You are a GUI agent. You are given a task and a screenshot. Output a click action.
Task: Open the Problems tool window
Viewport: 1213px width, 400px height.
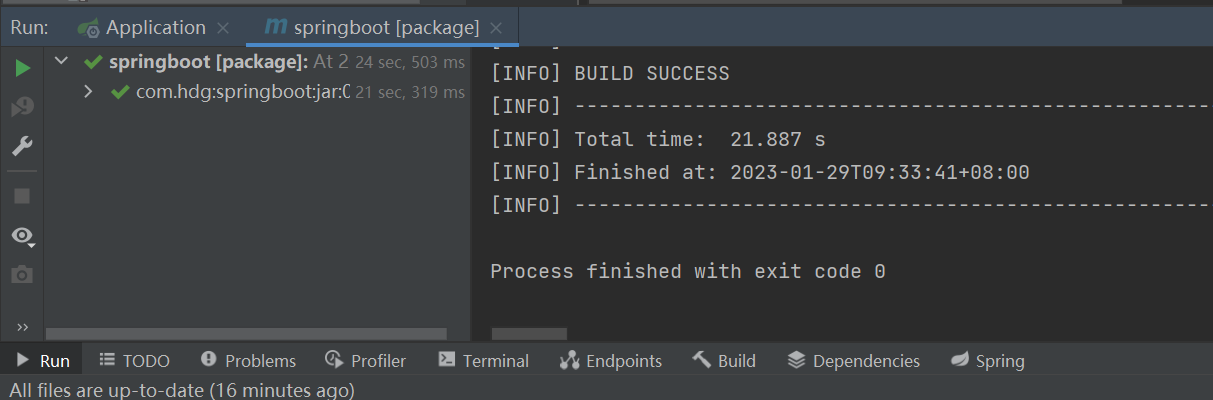[249, 361]
